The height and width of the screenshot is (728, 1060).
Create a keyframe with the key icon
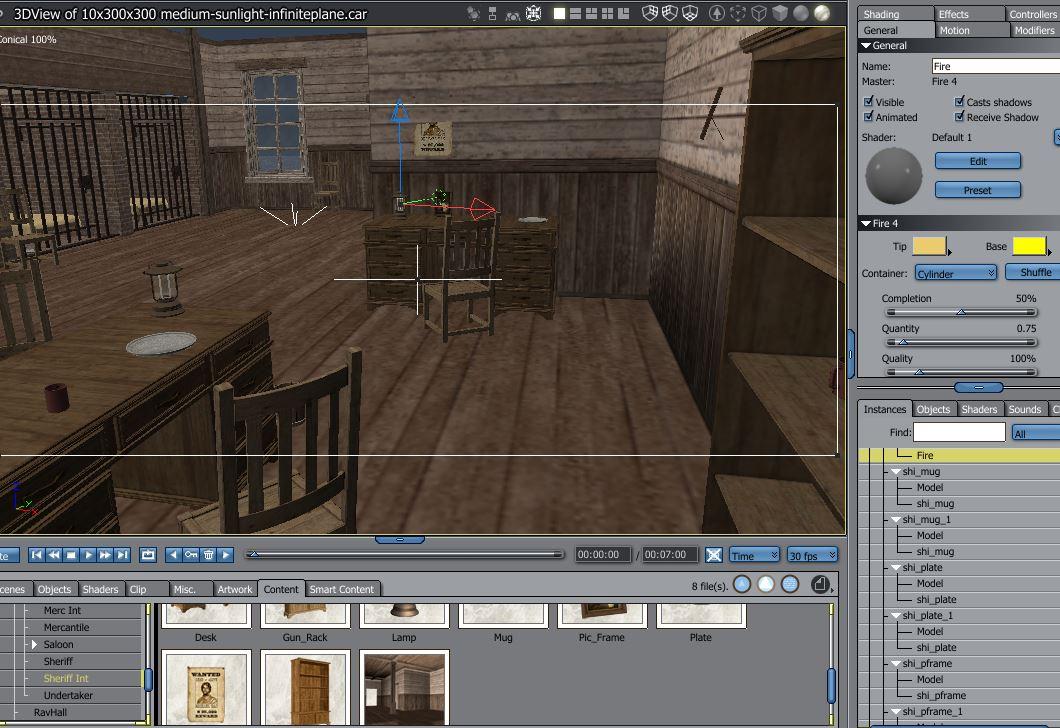pos(191,555)
